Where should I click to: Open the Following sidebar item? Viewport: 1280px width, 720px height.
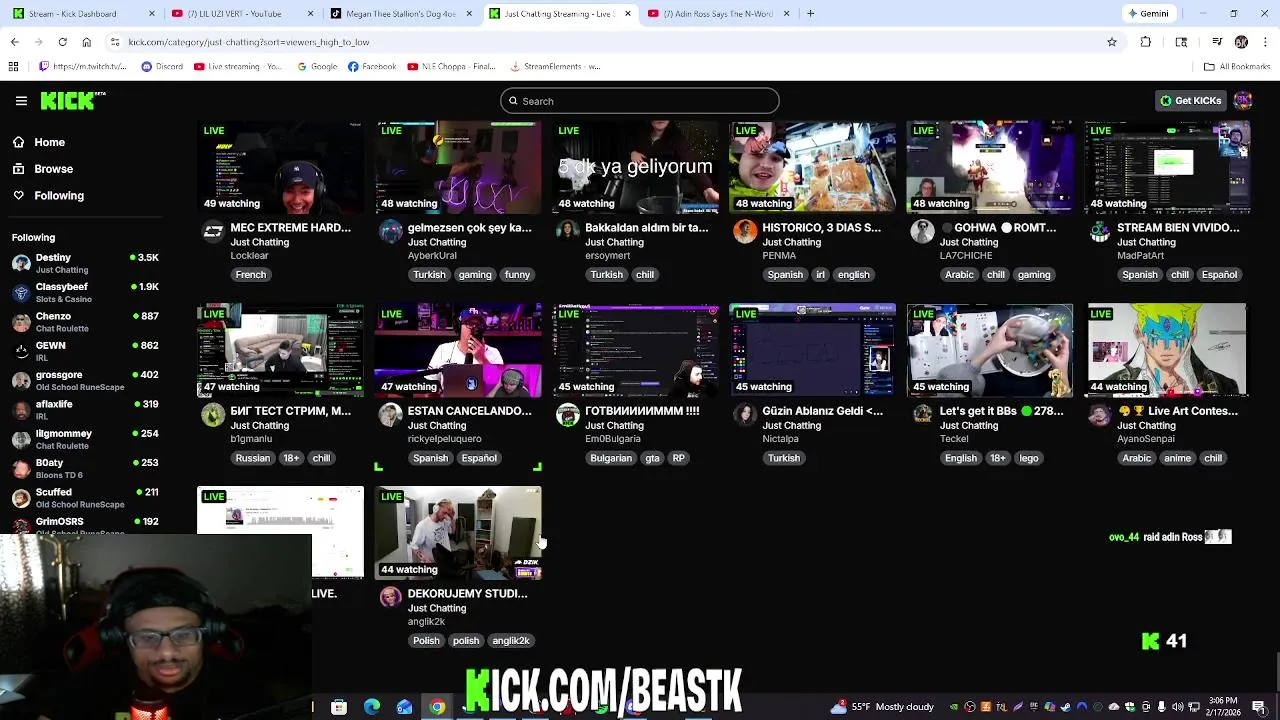59,196
